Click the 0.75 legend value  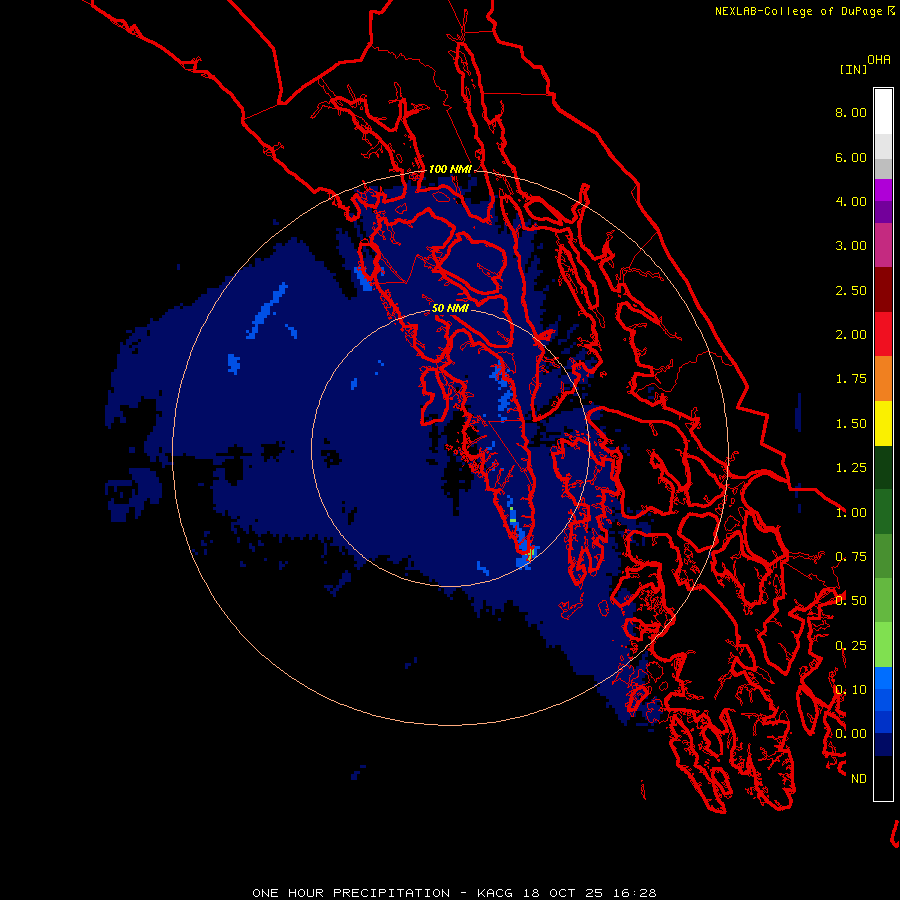click(x=851, y=557)
